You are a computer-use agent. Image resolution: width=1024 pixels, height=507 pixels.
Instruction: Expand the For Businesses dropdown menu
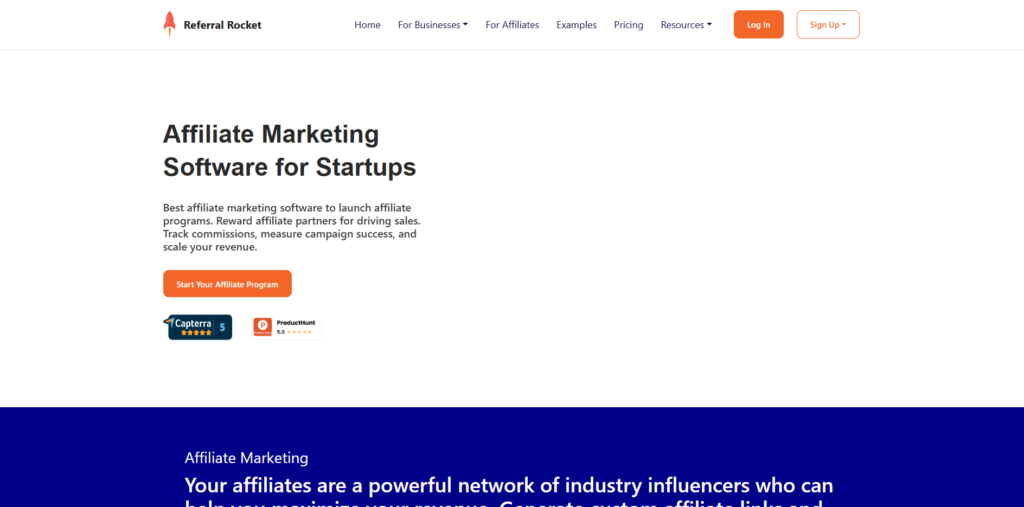point(432,25)
